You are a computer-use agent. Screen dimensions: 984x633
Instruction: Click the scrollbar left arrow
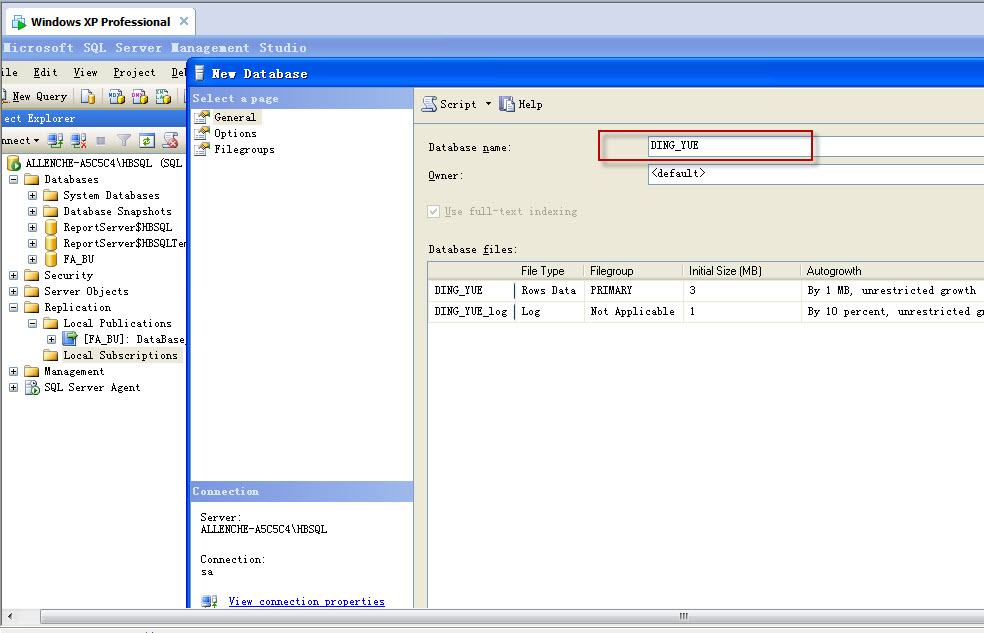[x=10, y=617]
